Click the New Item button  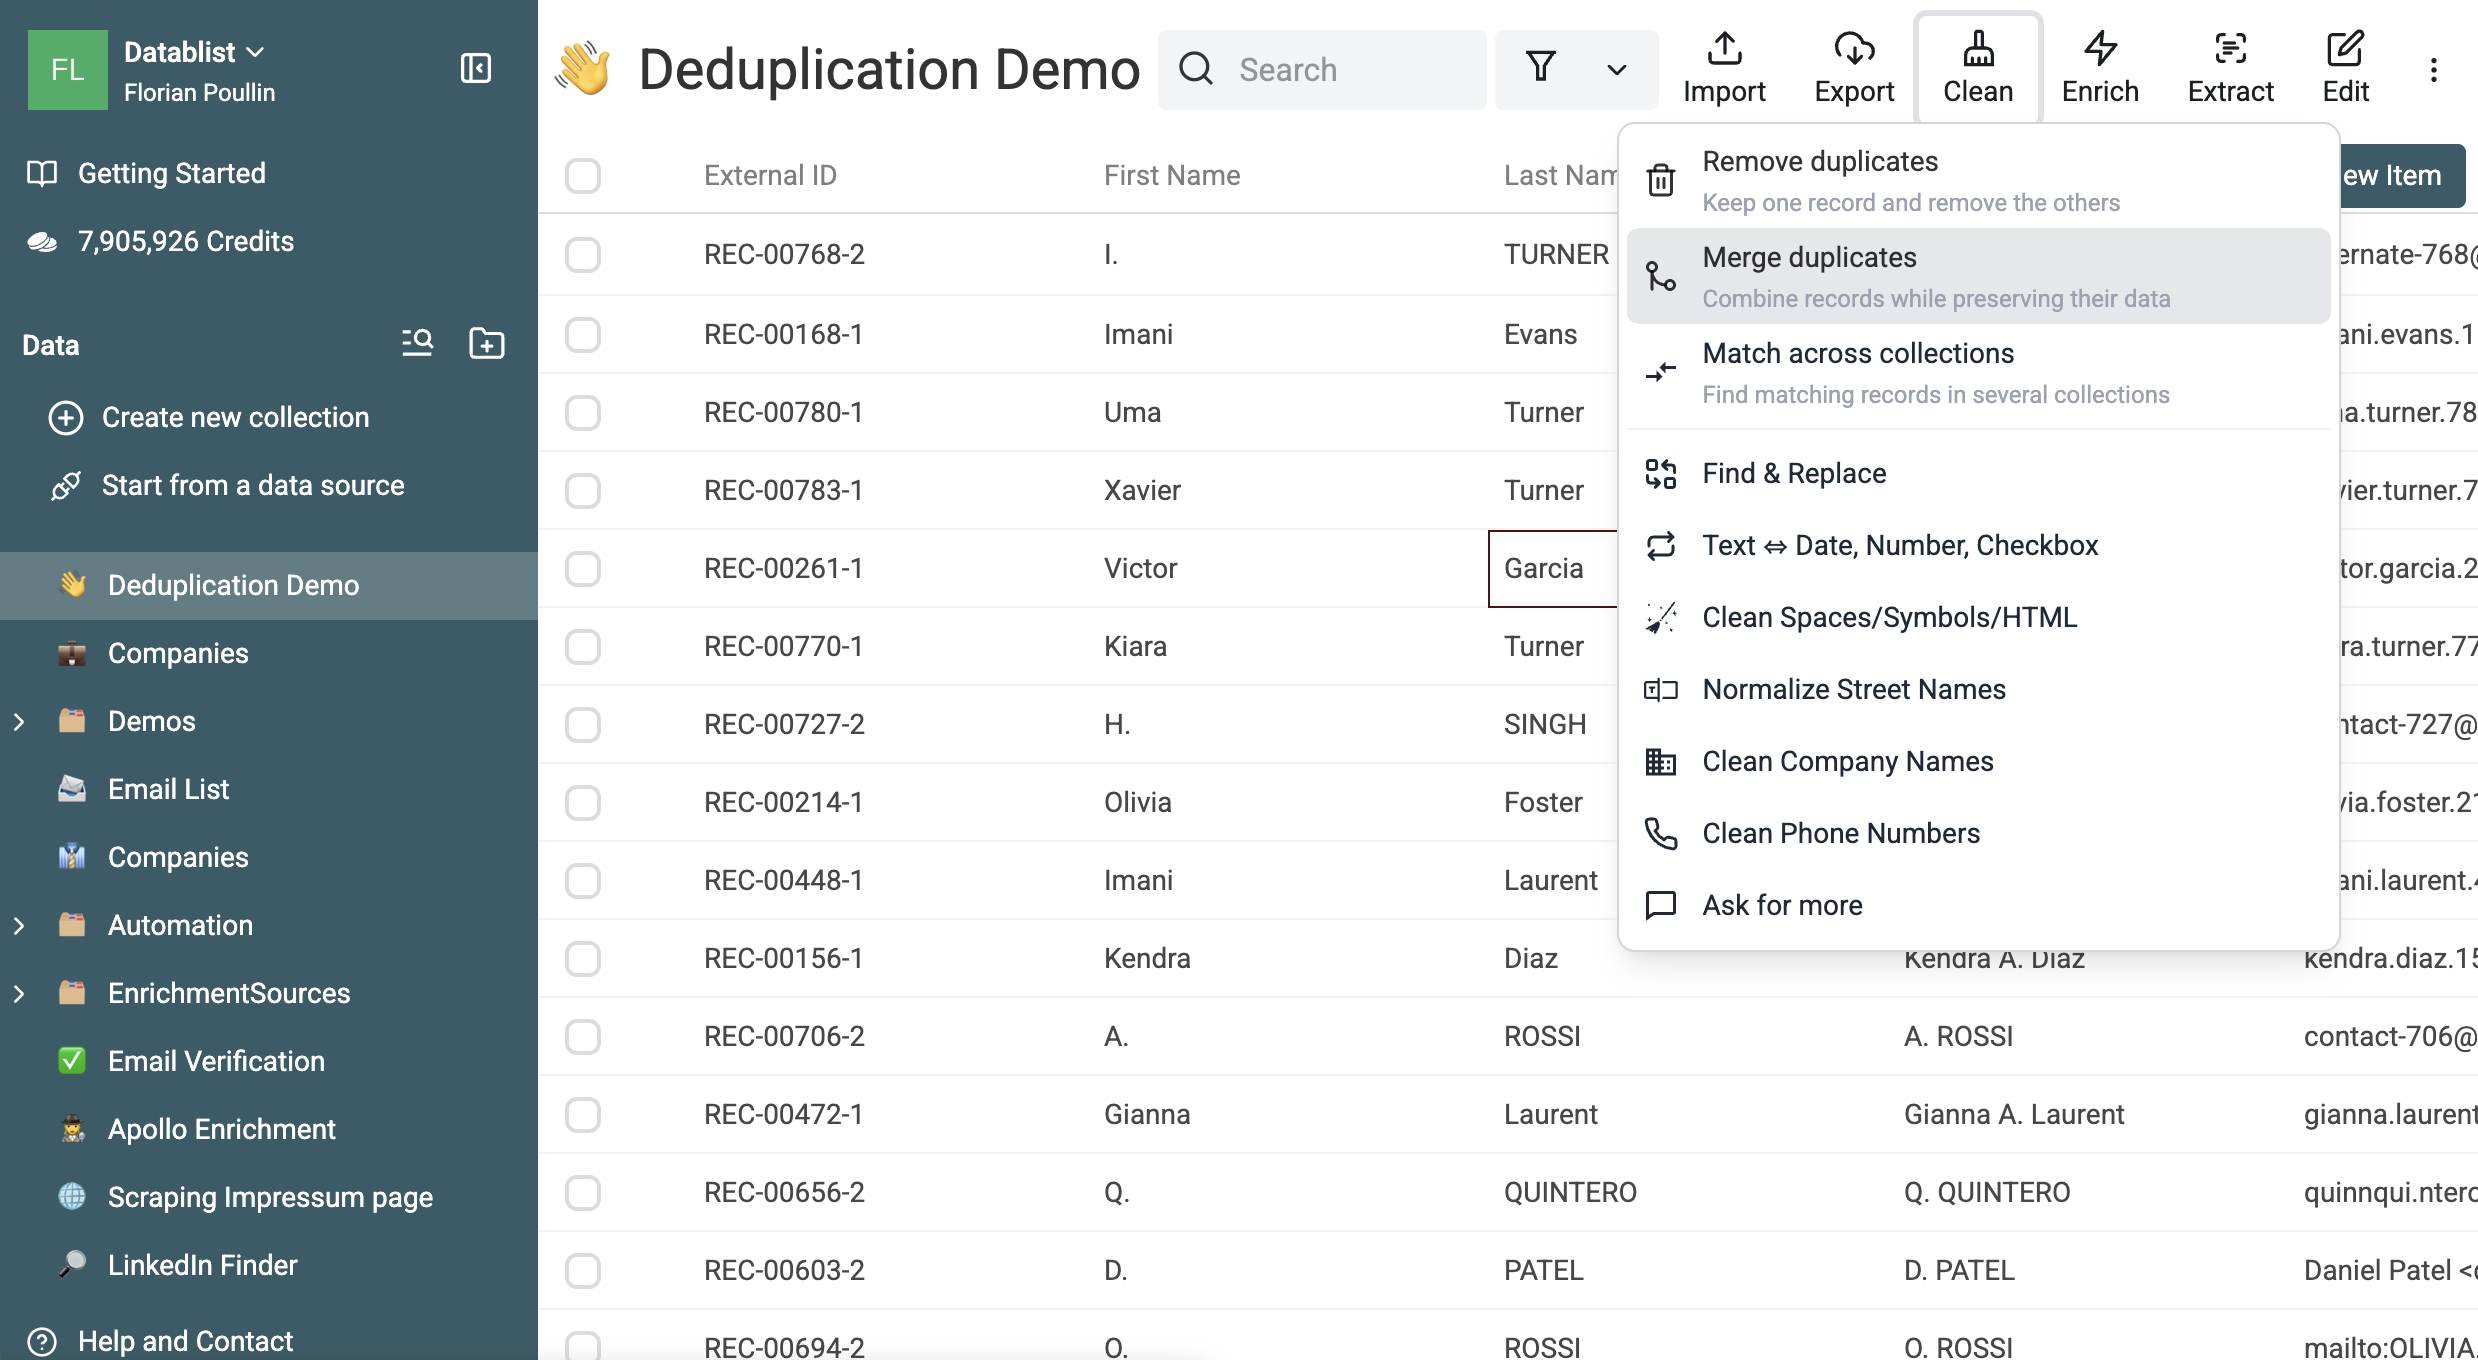click(2402, 176)
